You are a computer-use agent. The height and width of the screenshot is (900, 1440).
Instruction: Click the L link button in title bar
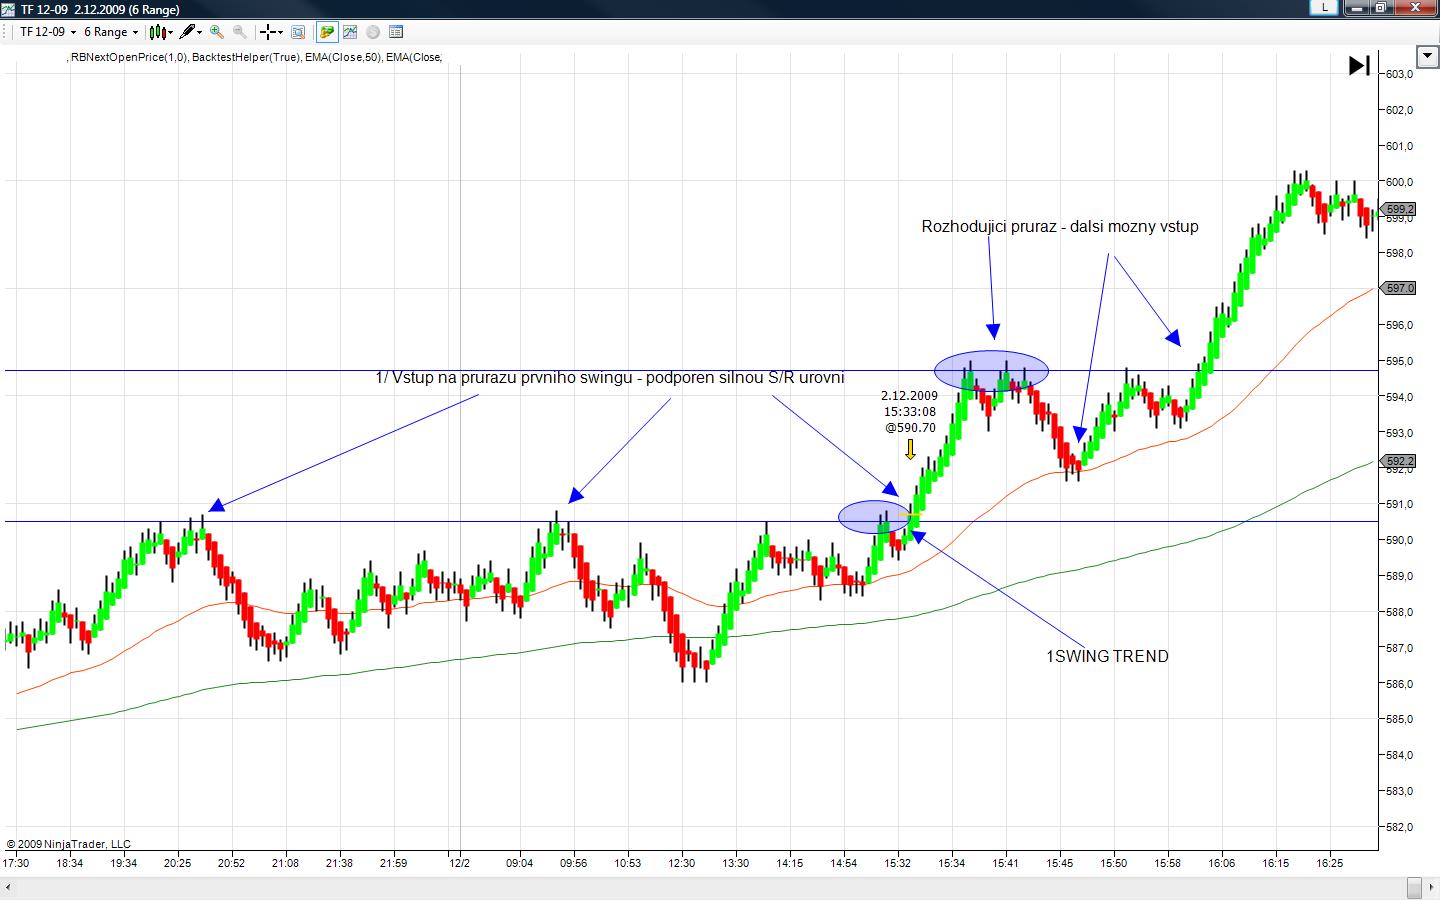tap(1325, 8)
